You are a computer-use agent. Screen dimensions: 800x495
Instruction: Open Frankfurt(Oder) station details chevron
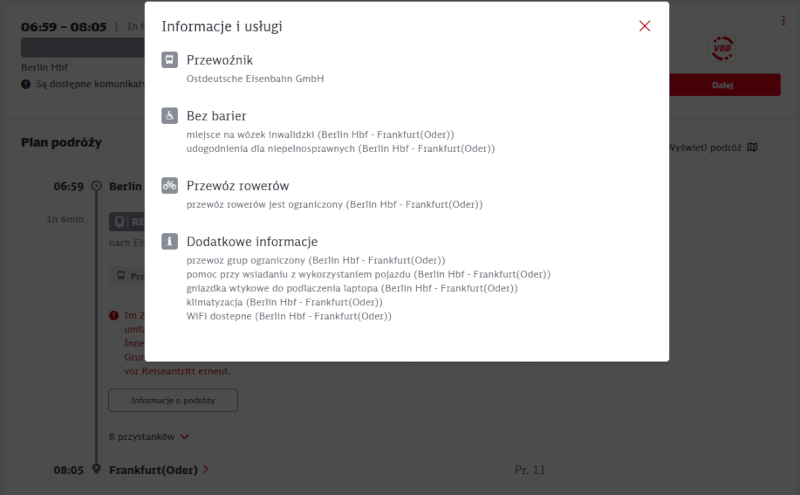pyautogui.click(x=206, y=469)
